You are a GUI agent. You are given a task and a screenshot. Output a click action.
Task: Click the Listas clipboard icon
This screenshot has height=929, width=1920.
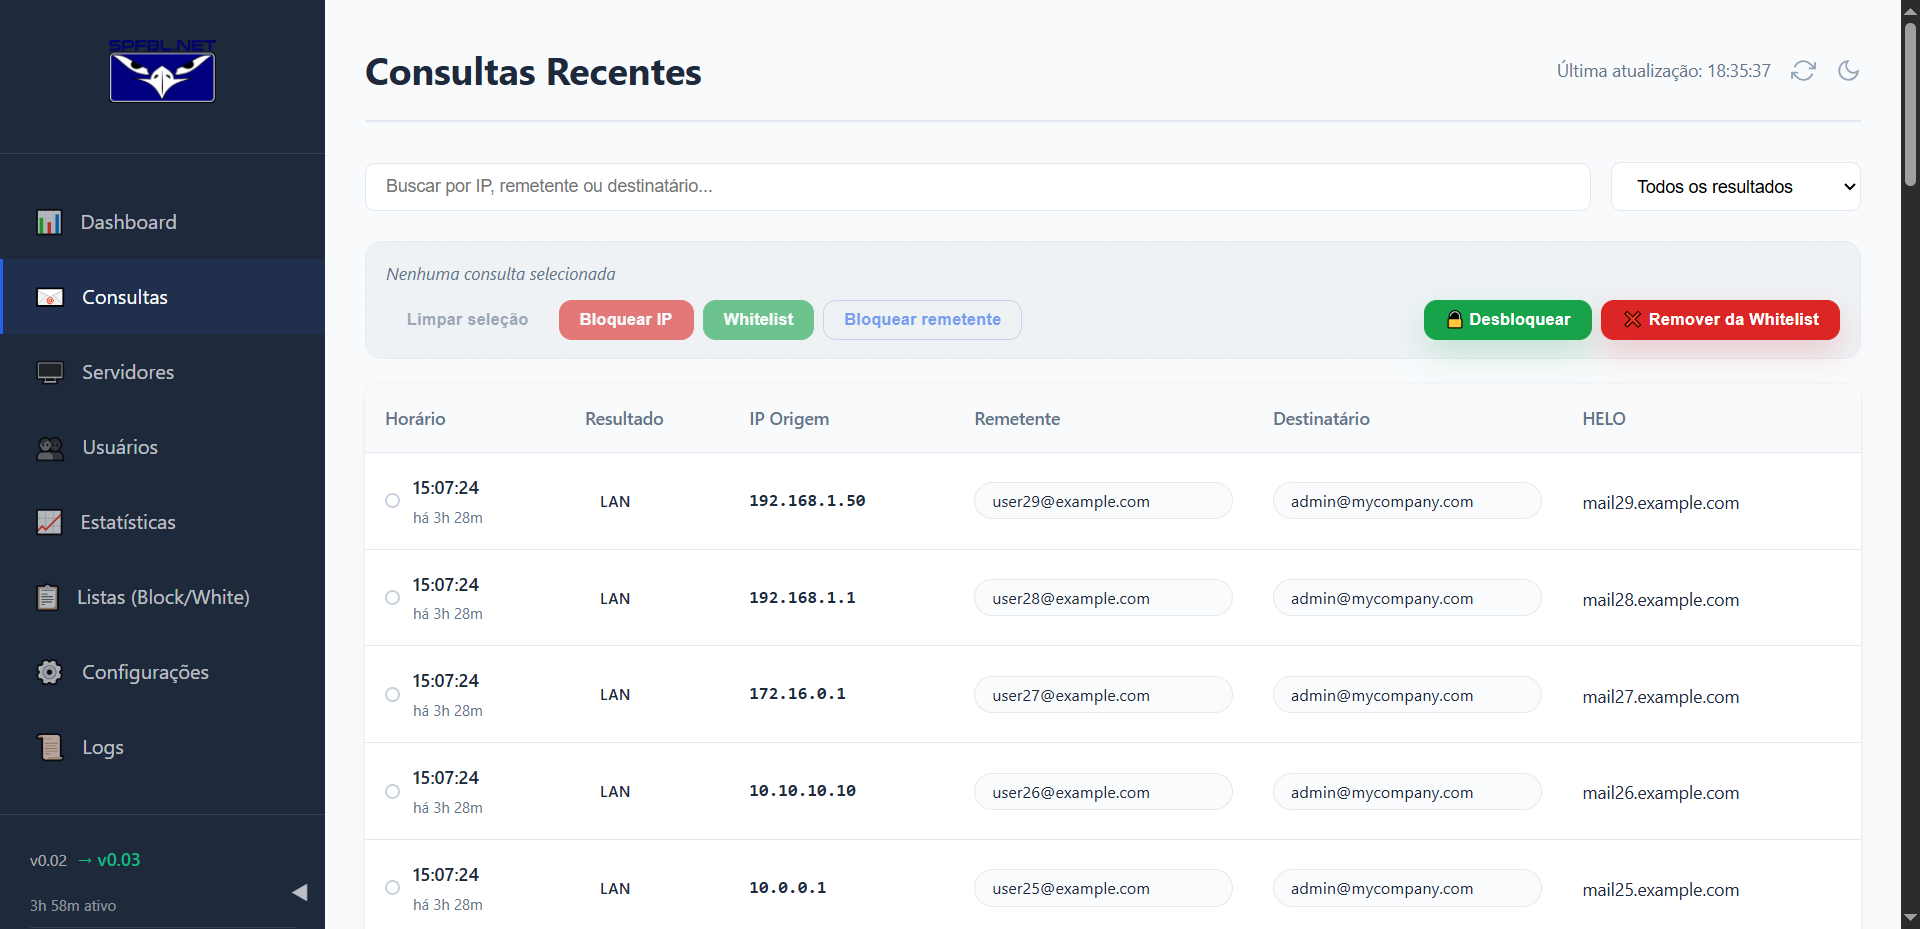[x=47, y=597]
